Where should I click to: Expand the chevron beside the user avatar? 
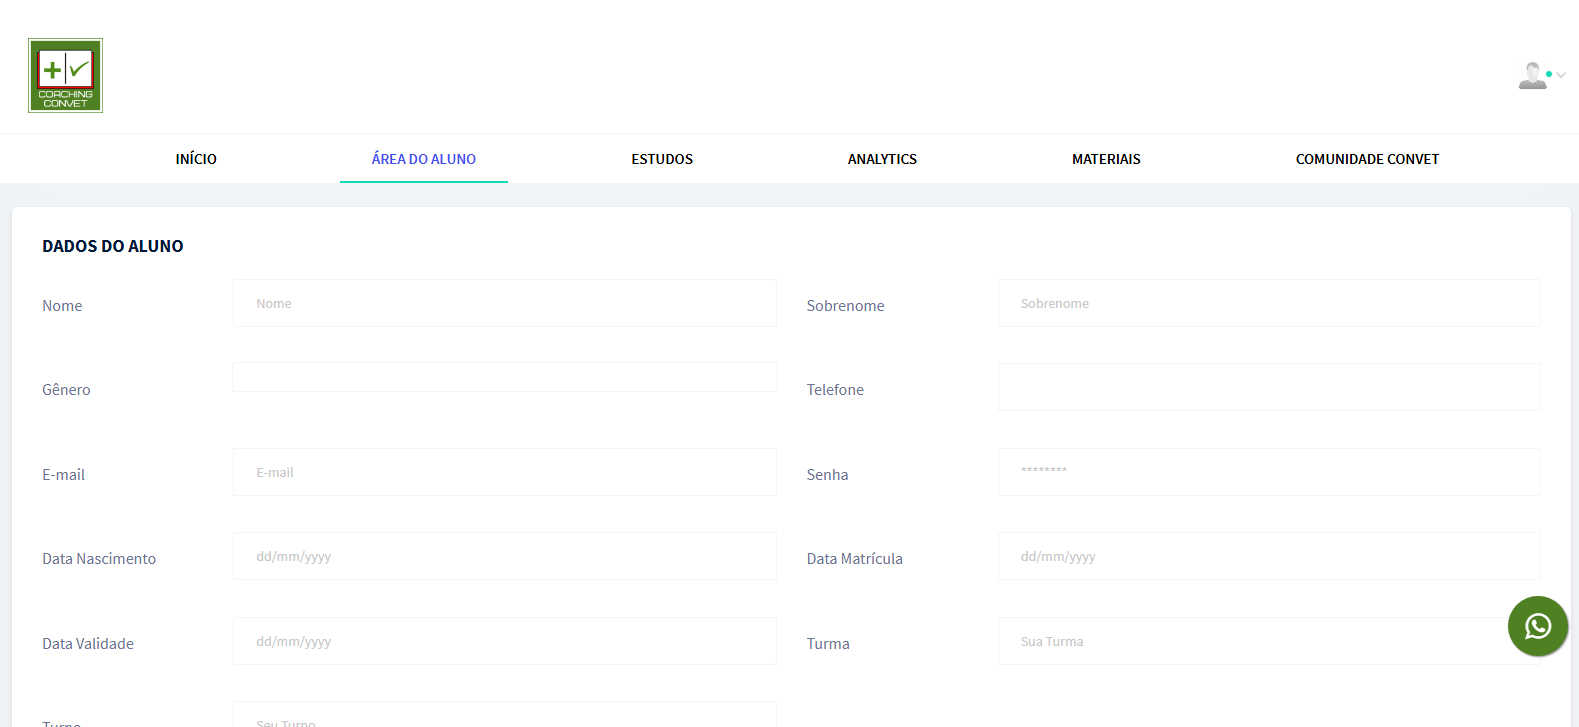pyautogui.click(x=1561, y=75)
